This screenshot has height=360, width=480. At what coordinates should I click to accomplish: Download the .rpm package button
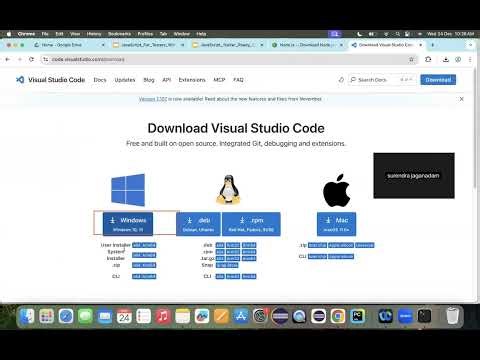251,224
